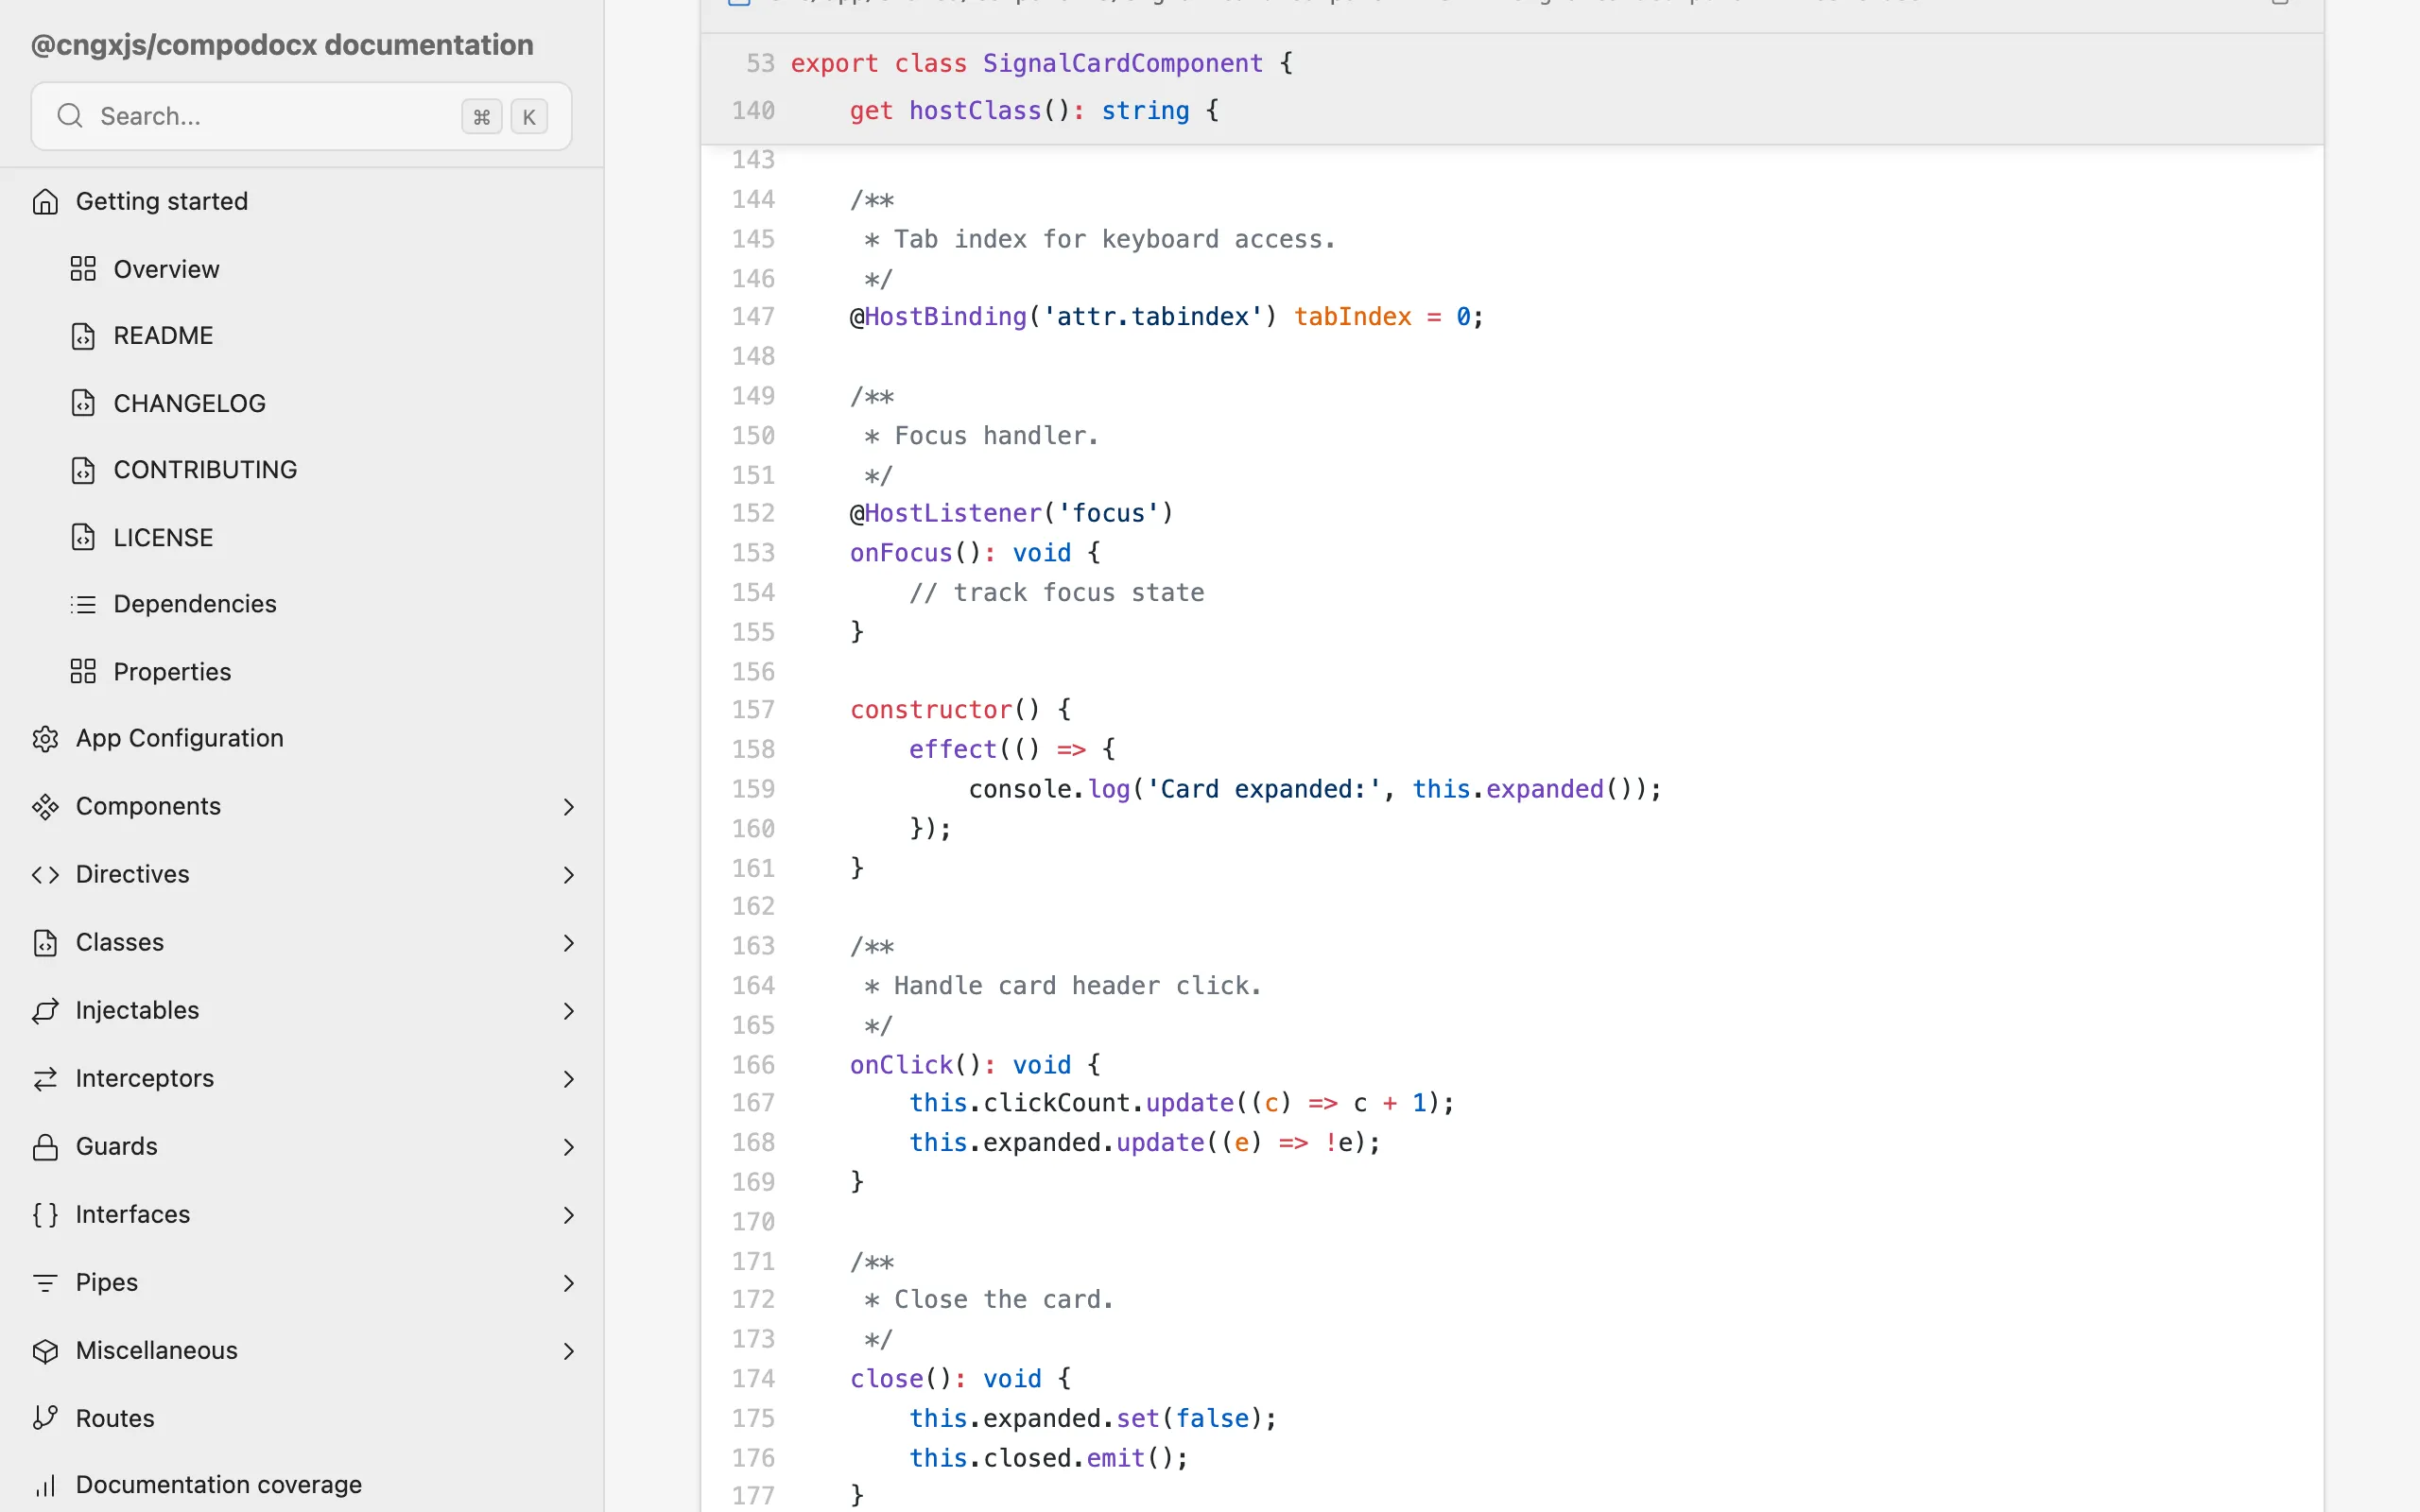
Task: Click the Getting started home icon
Action: [45, 202]
